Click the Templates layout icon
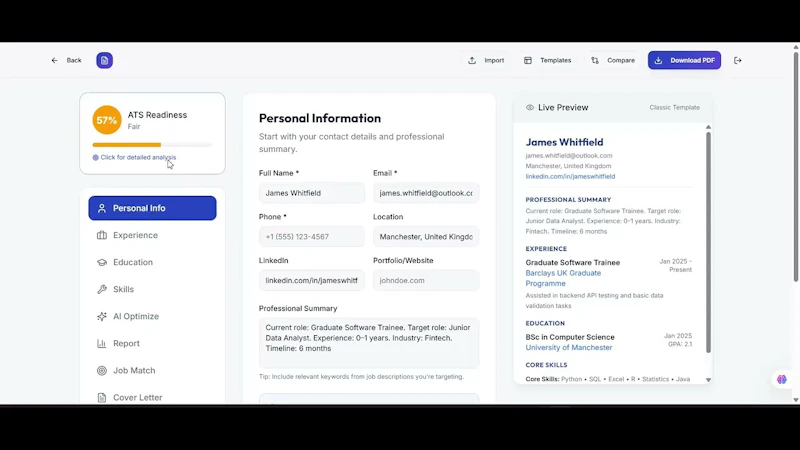 [528, 60]
